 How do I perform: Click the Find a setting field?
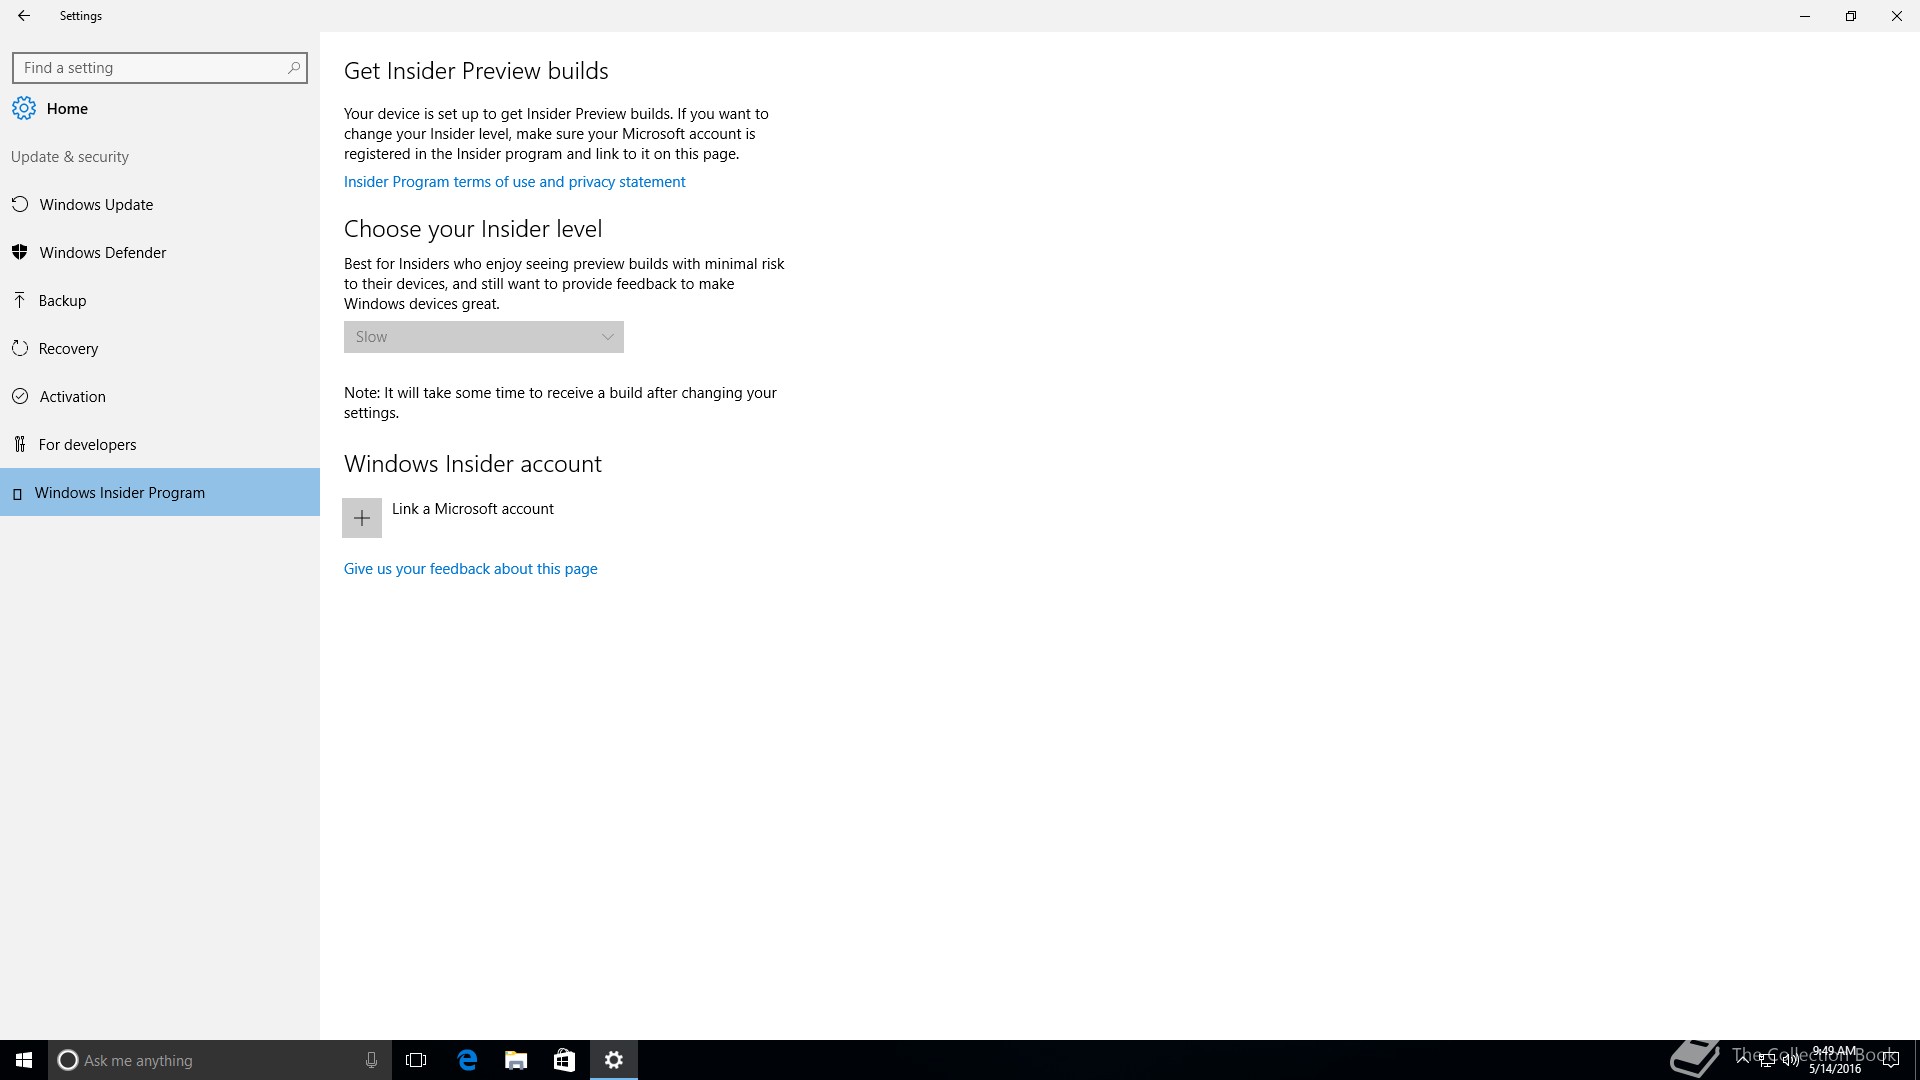point(150,68)
